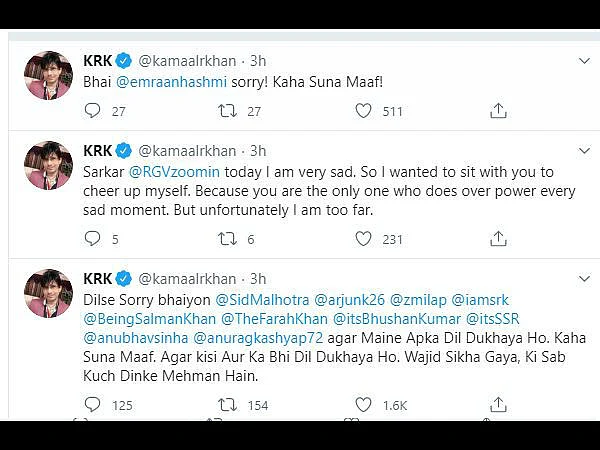Open the first tweet's more options chevron
Viewport: 600px width, 450px height.
pos(584,61)
